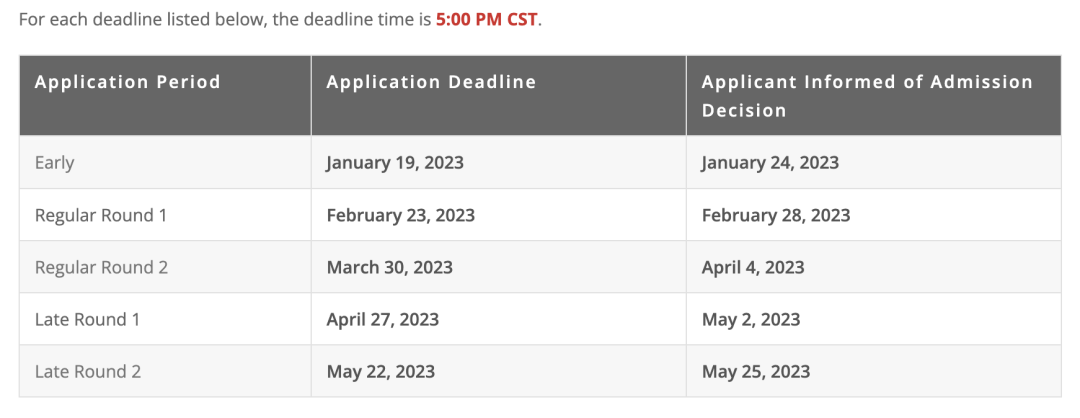Click the April 4, 2023 decision date
1080x418 pixels.
click(753, 267)
